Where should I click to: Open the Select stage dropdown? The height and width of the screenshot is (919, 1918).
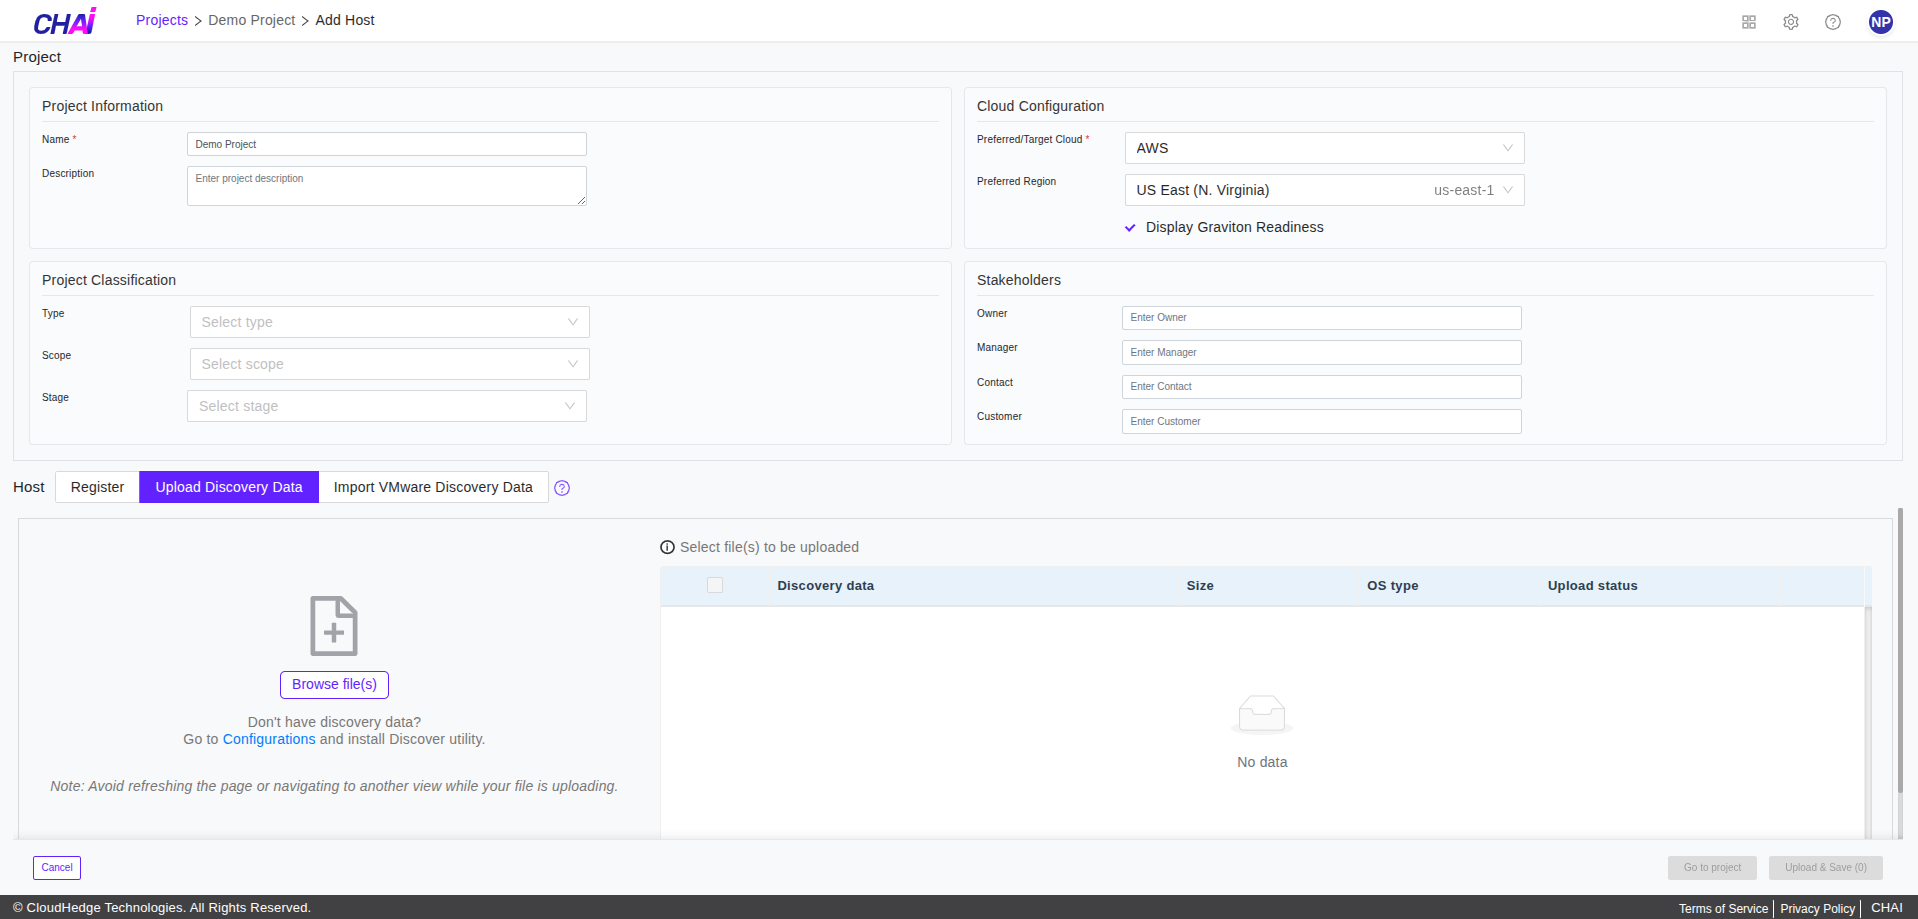tap(387, 406)
